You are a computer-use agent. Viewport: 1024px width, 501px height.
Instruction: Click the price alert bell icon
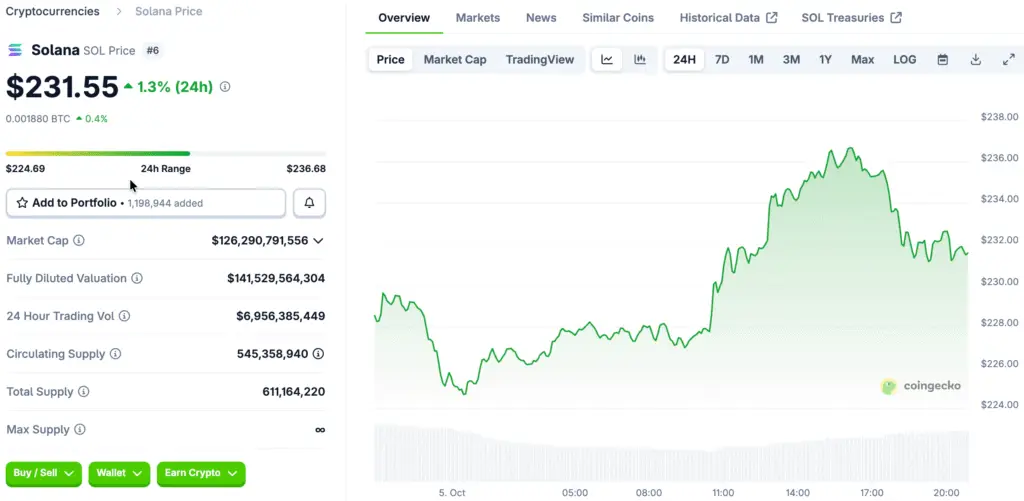[309, 203]
